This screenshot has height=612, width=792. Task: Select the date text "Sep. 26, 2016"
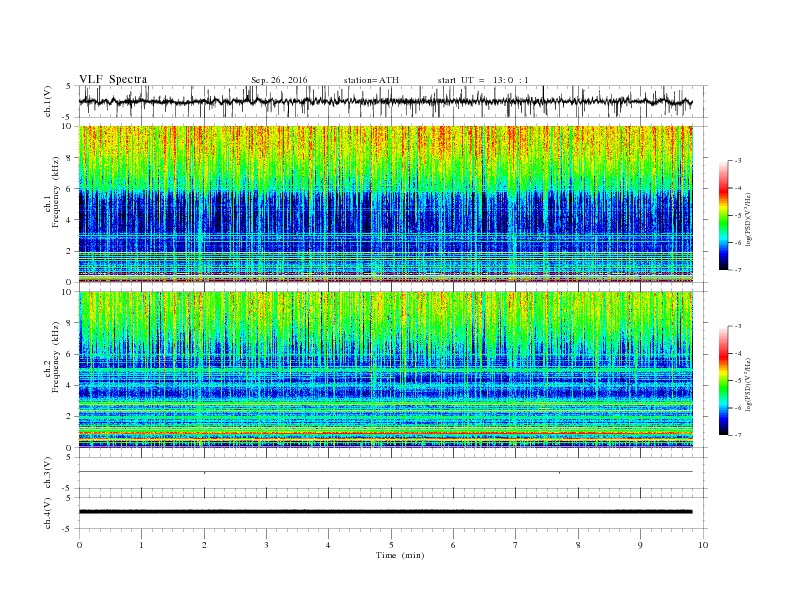tap(279, 80)
